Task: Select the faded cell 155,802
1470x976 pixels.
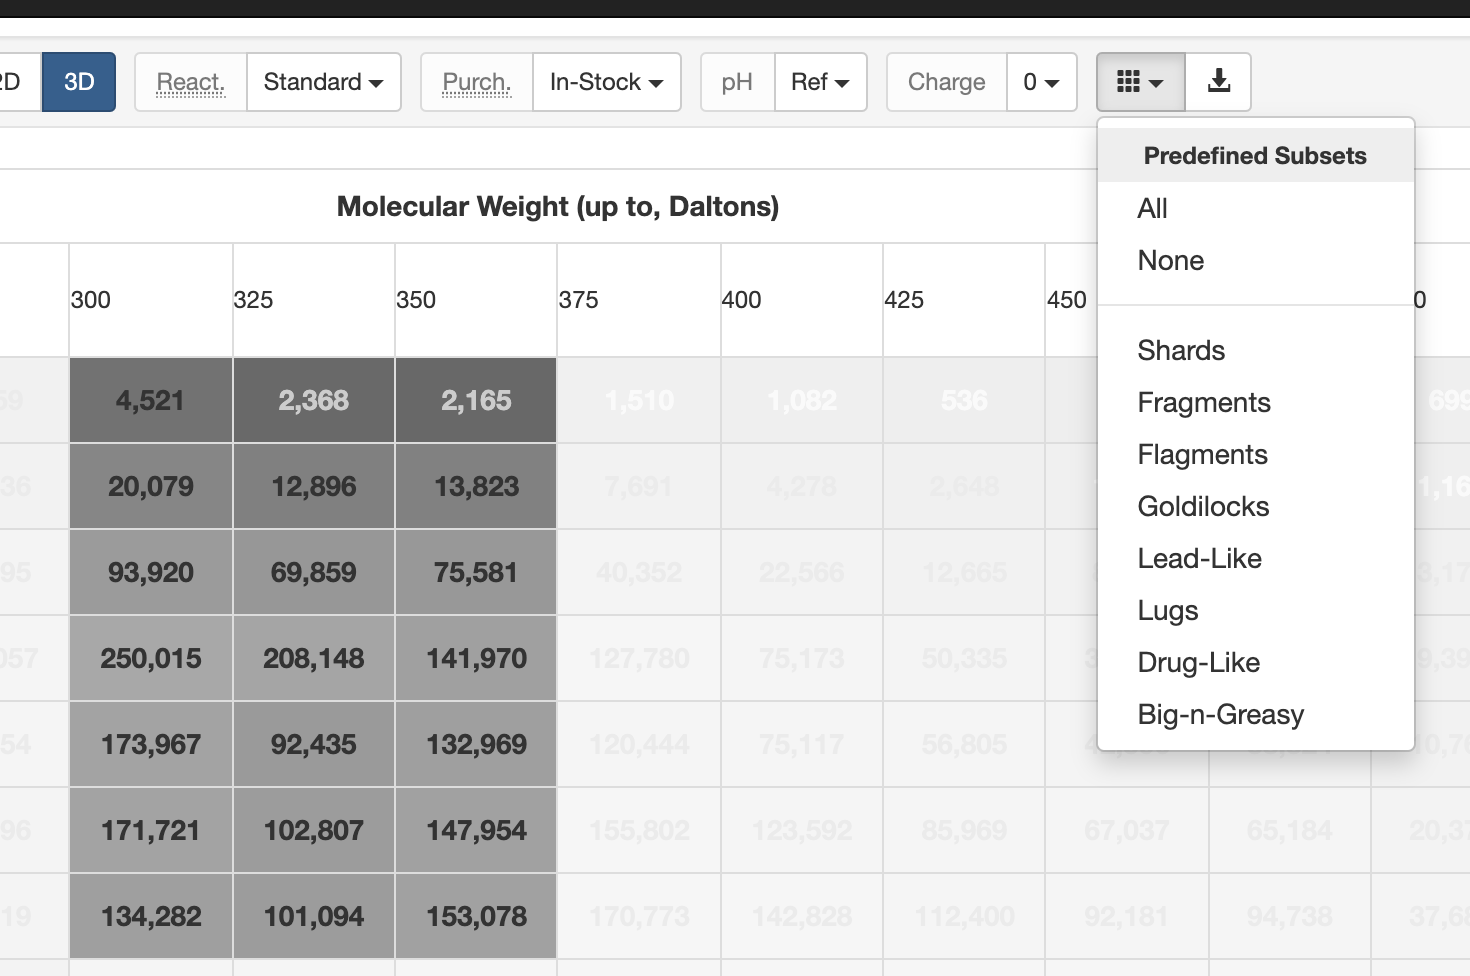Action: pyautogui.click(x=639, y=830)
